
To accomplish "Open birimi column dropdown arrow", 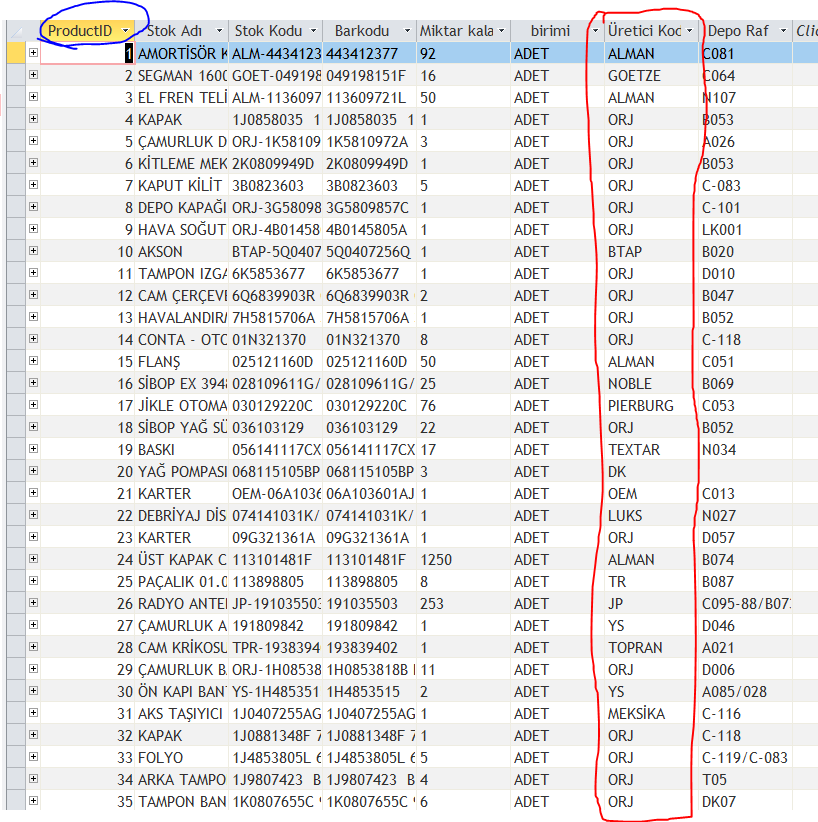I will (x=595, y=31).
